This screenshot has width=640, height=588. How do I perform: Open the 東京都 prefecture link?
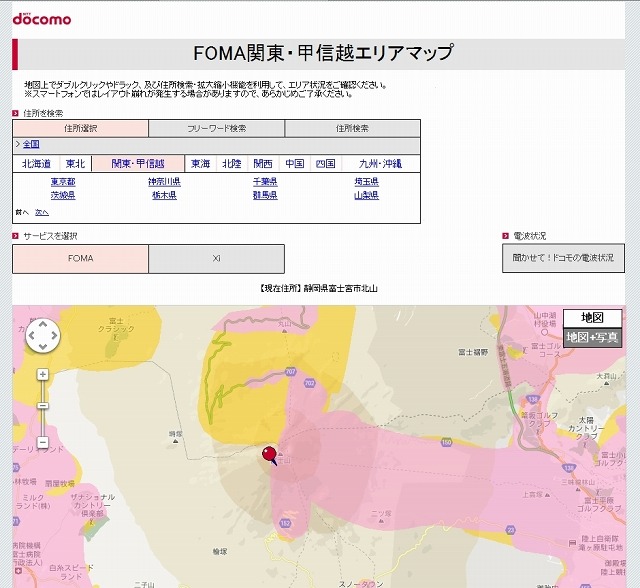[x=63, y=182]
